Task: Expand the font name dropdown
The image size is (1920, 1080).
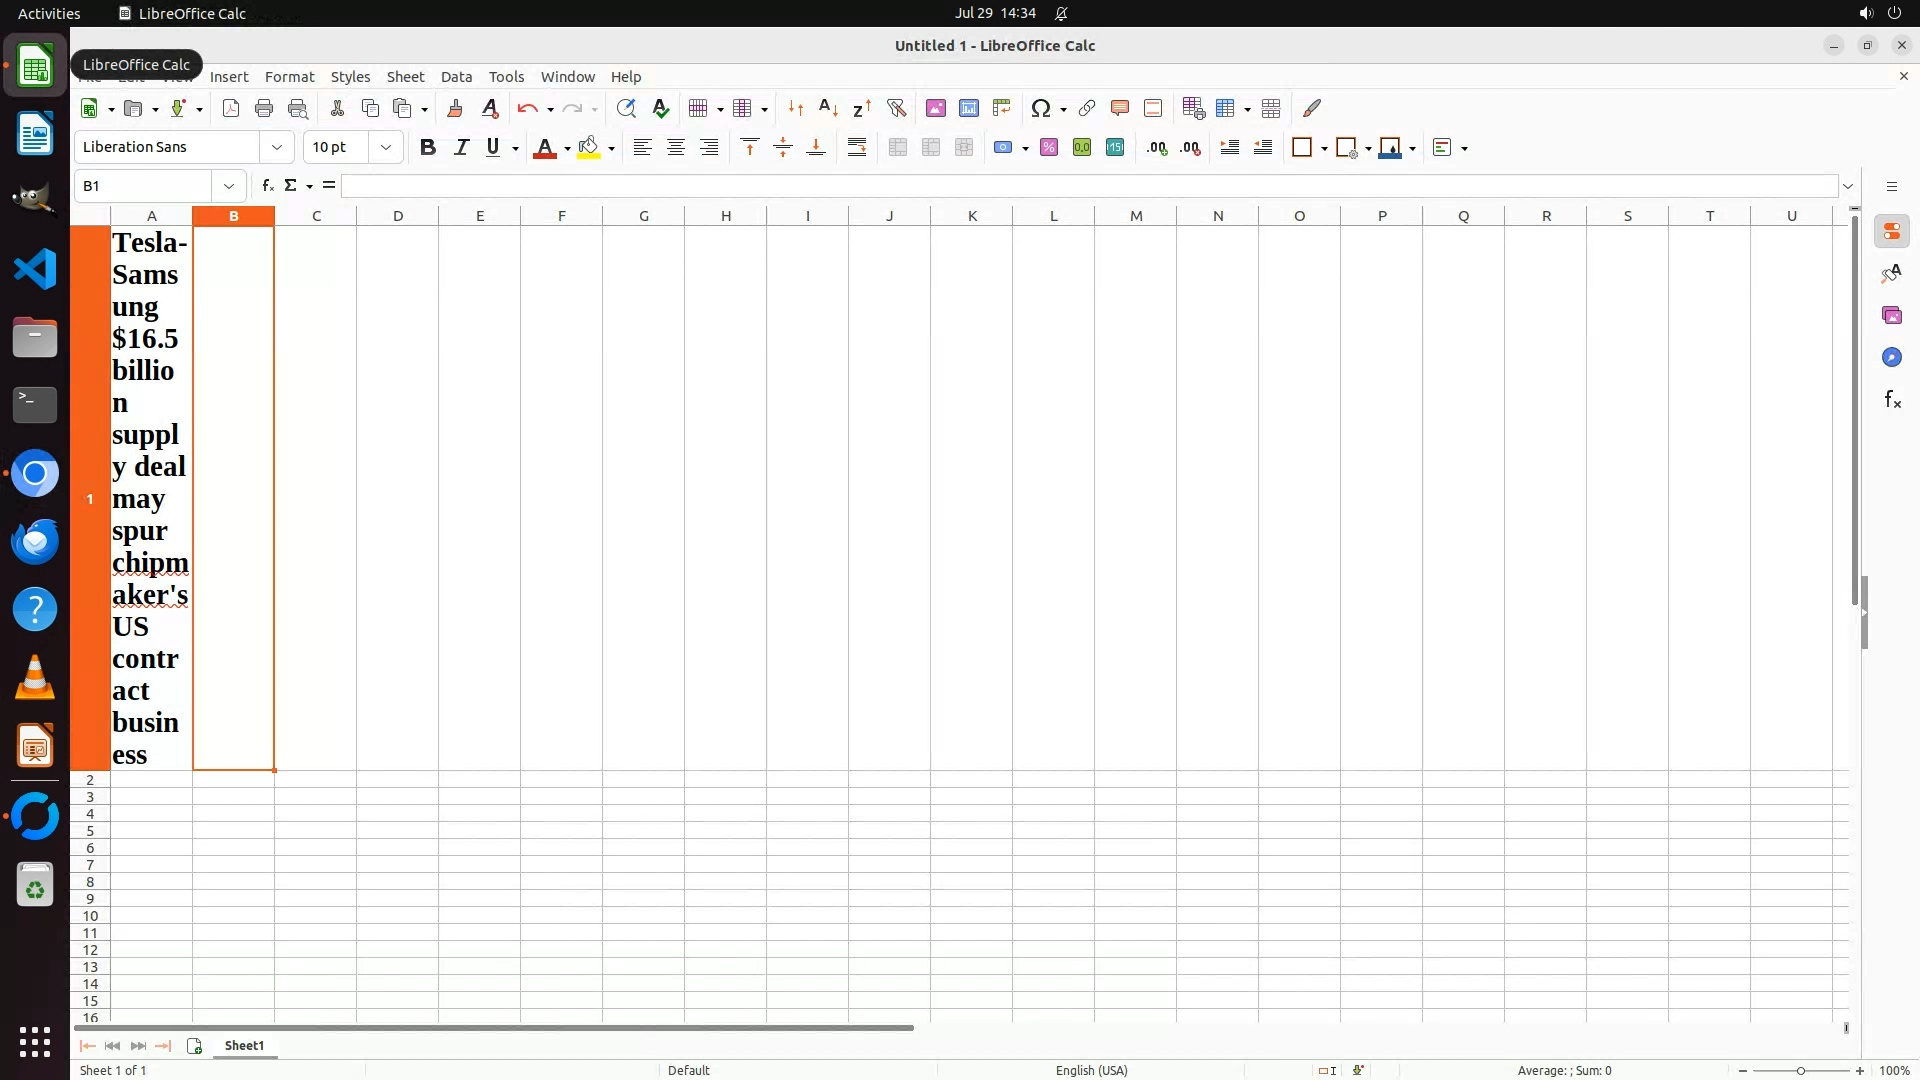Action: tap(277, 147)
